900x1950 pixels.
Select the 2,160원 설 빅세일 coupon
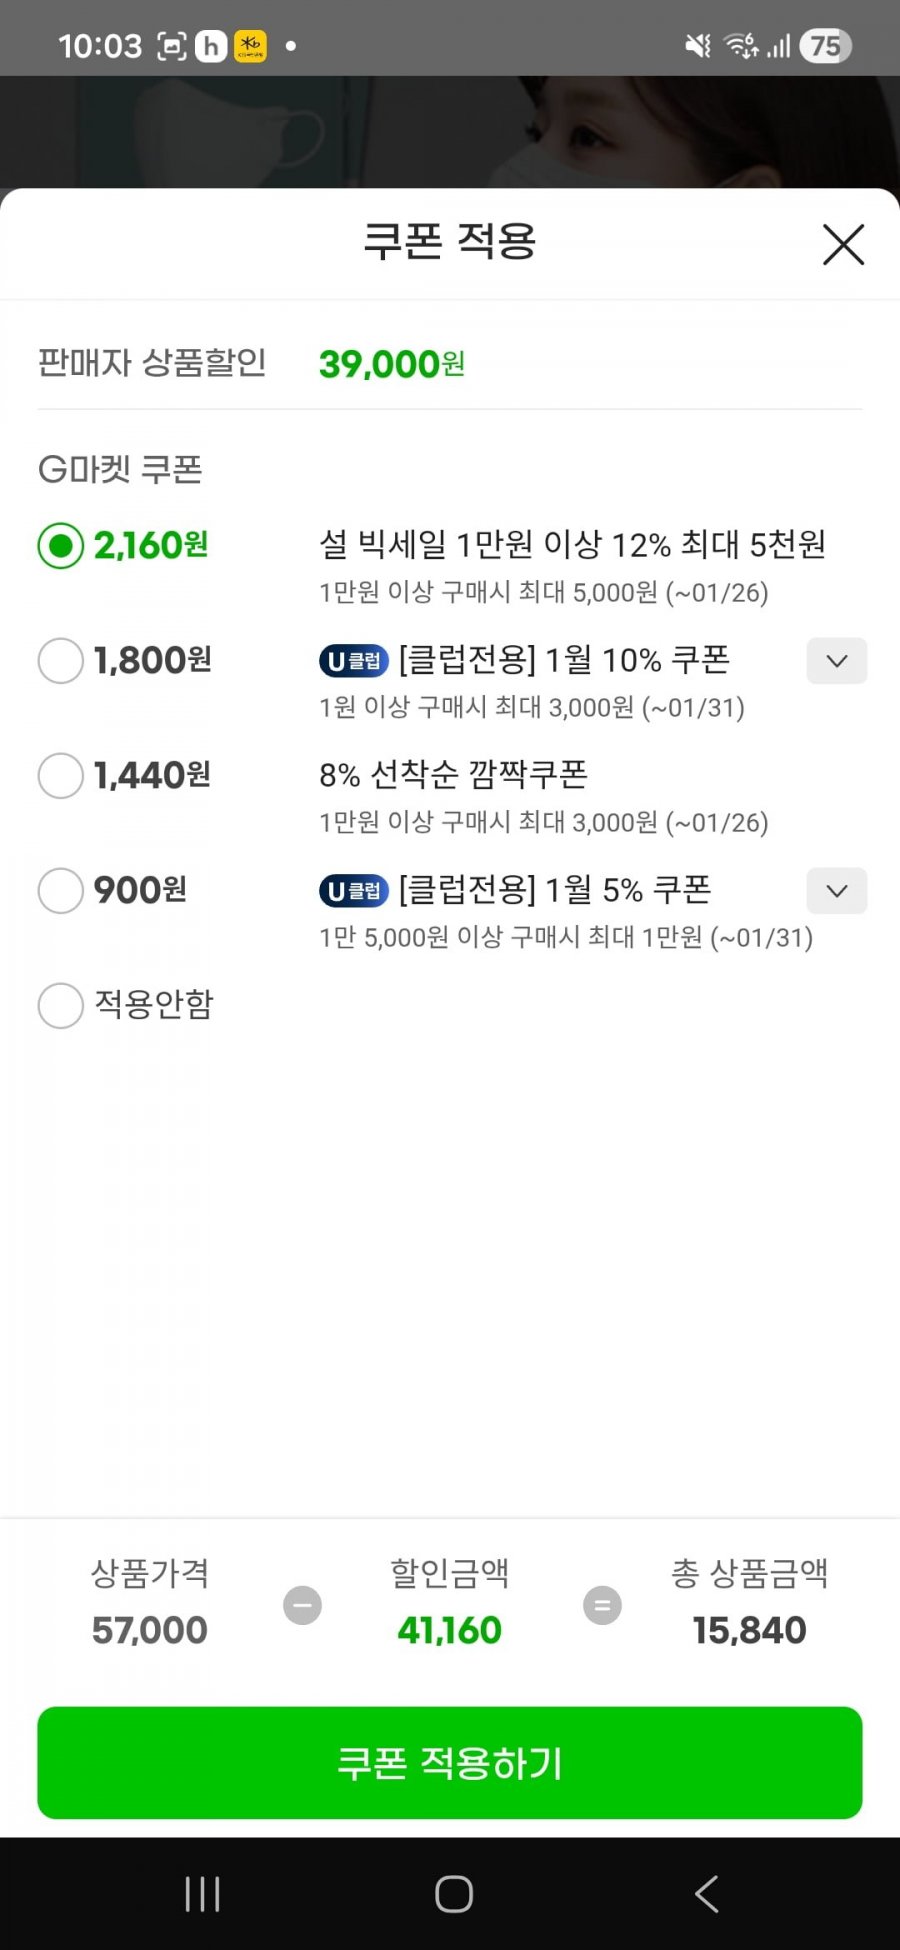coord(61,546)
